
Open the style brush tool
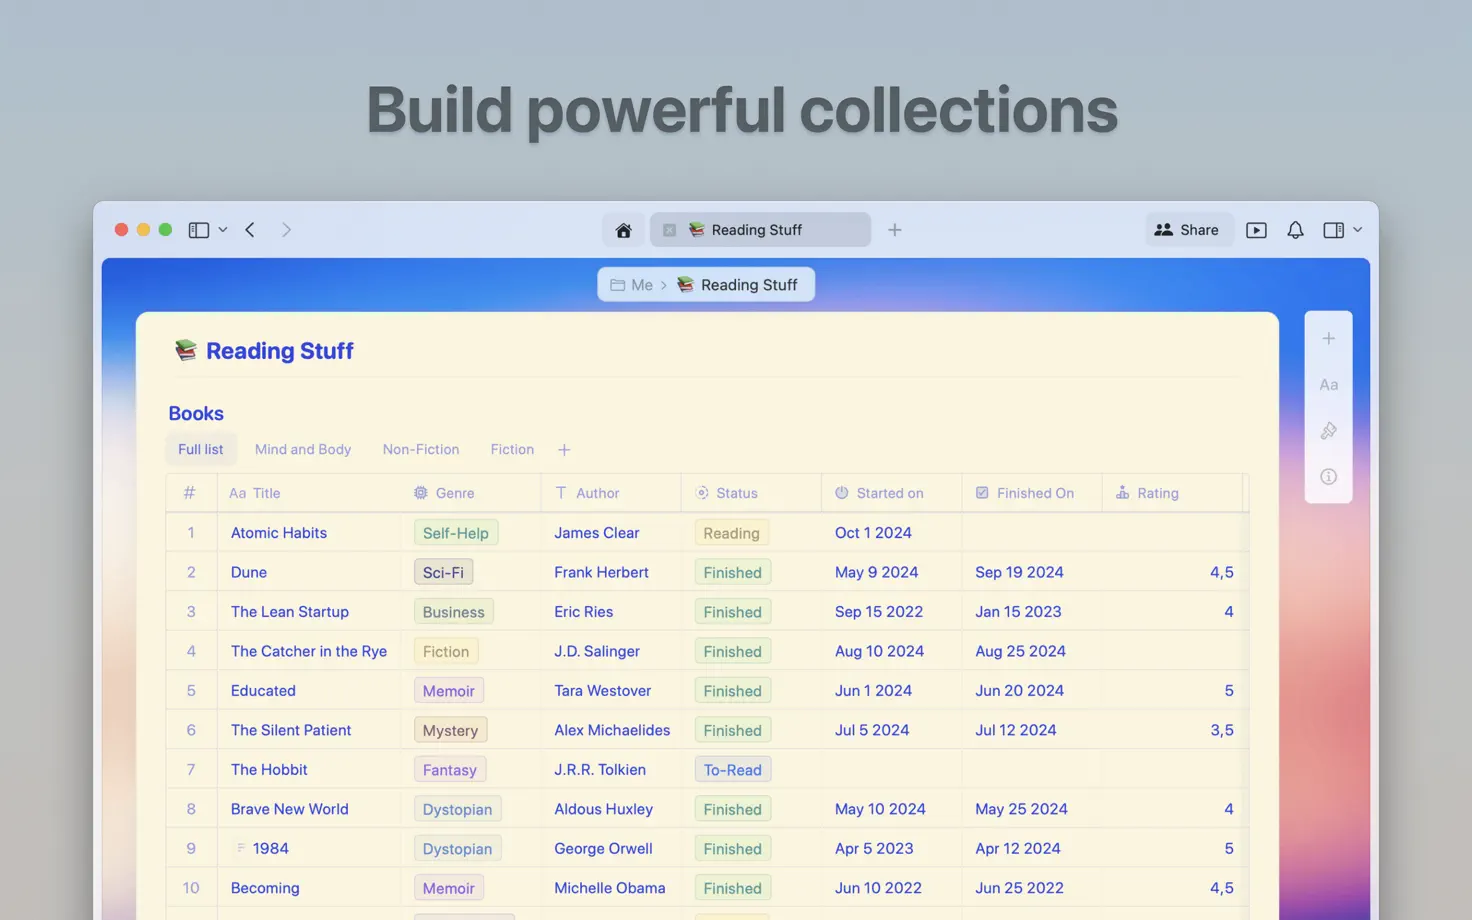tap(1328, 431)
